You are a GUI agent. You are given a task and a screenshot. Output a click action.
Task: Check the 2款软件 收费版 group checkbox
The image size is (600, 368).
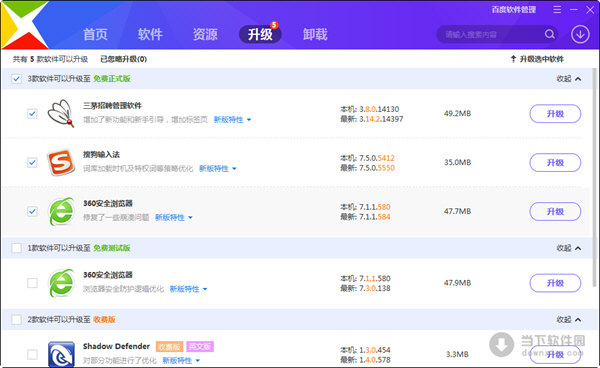[x=16, y=319]
